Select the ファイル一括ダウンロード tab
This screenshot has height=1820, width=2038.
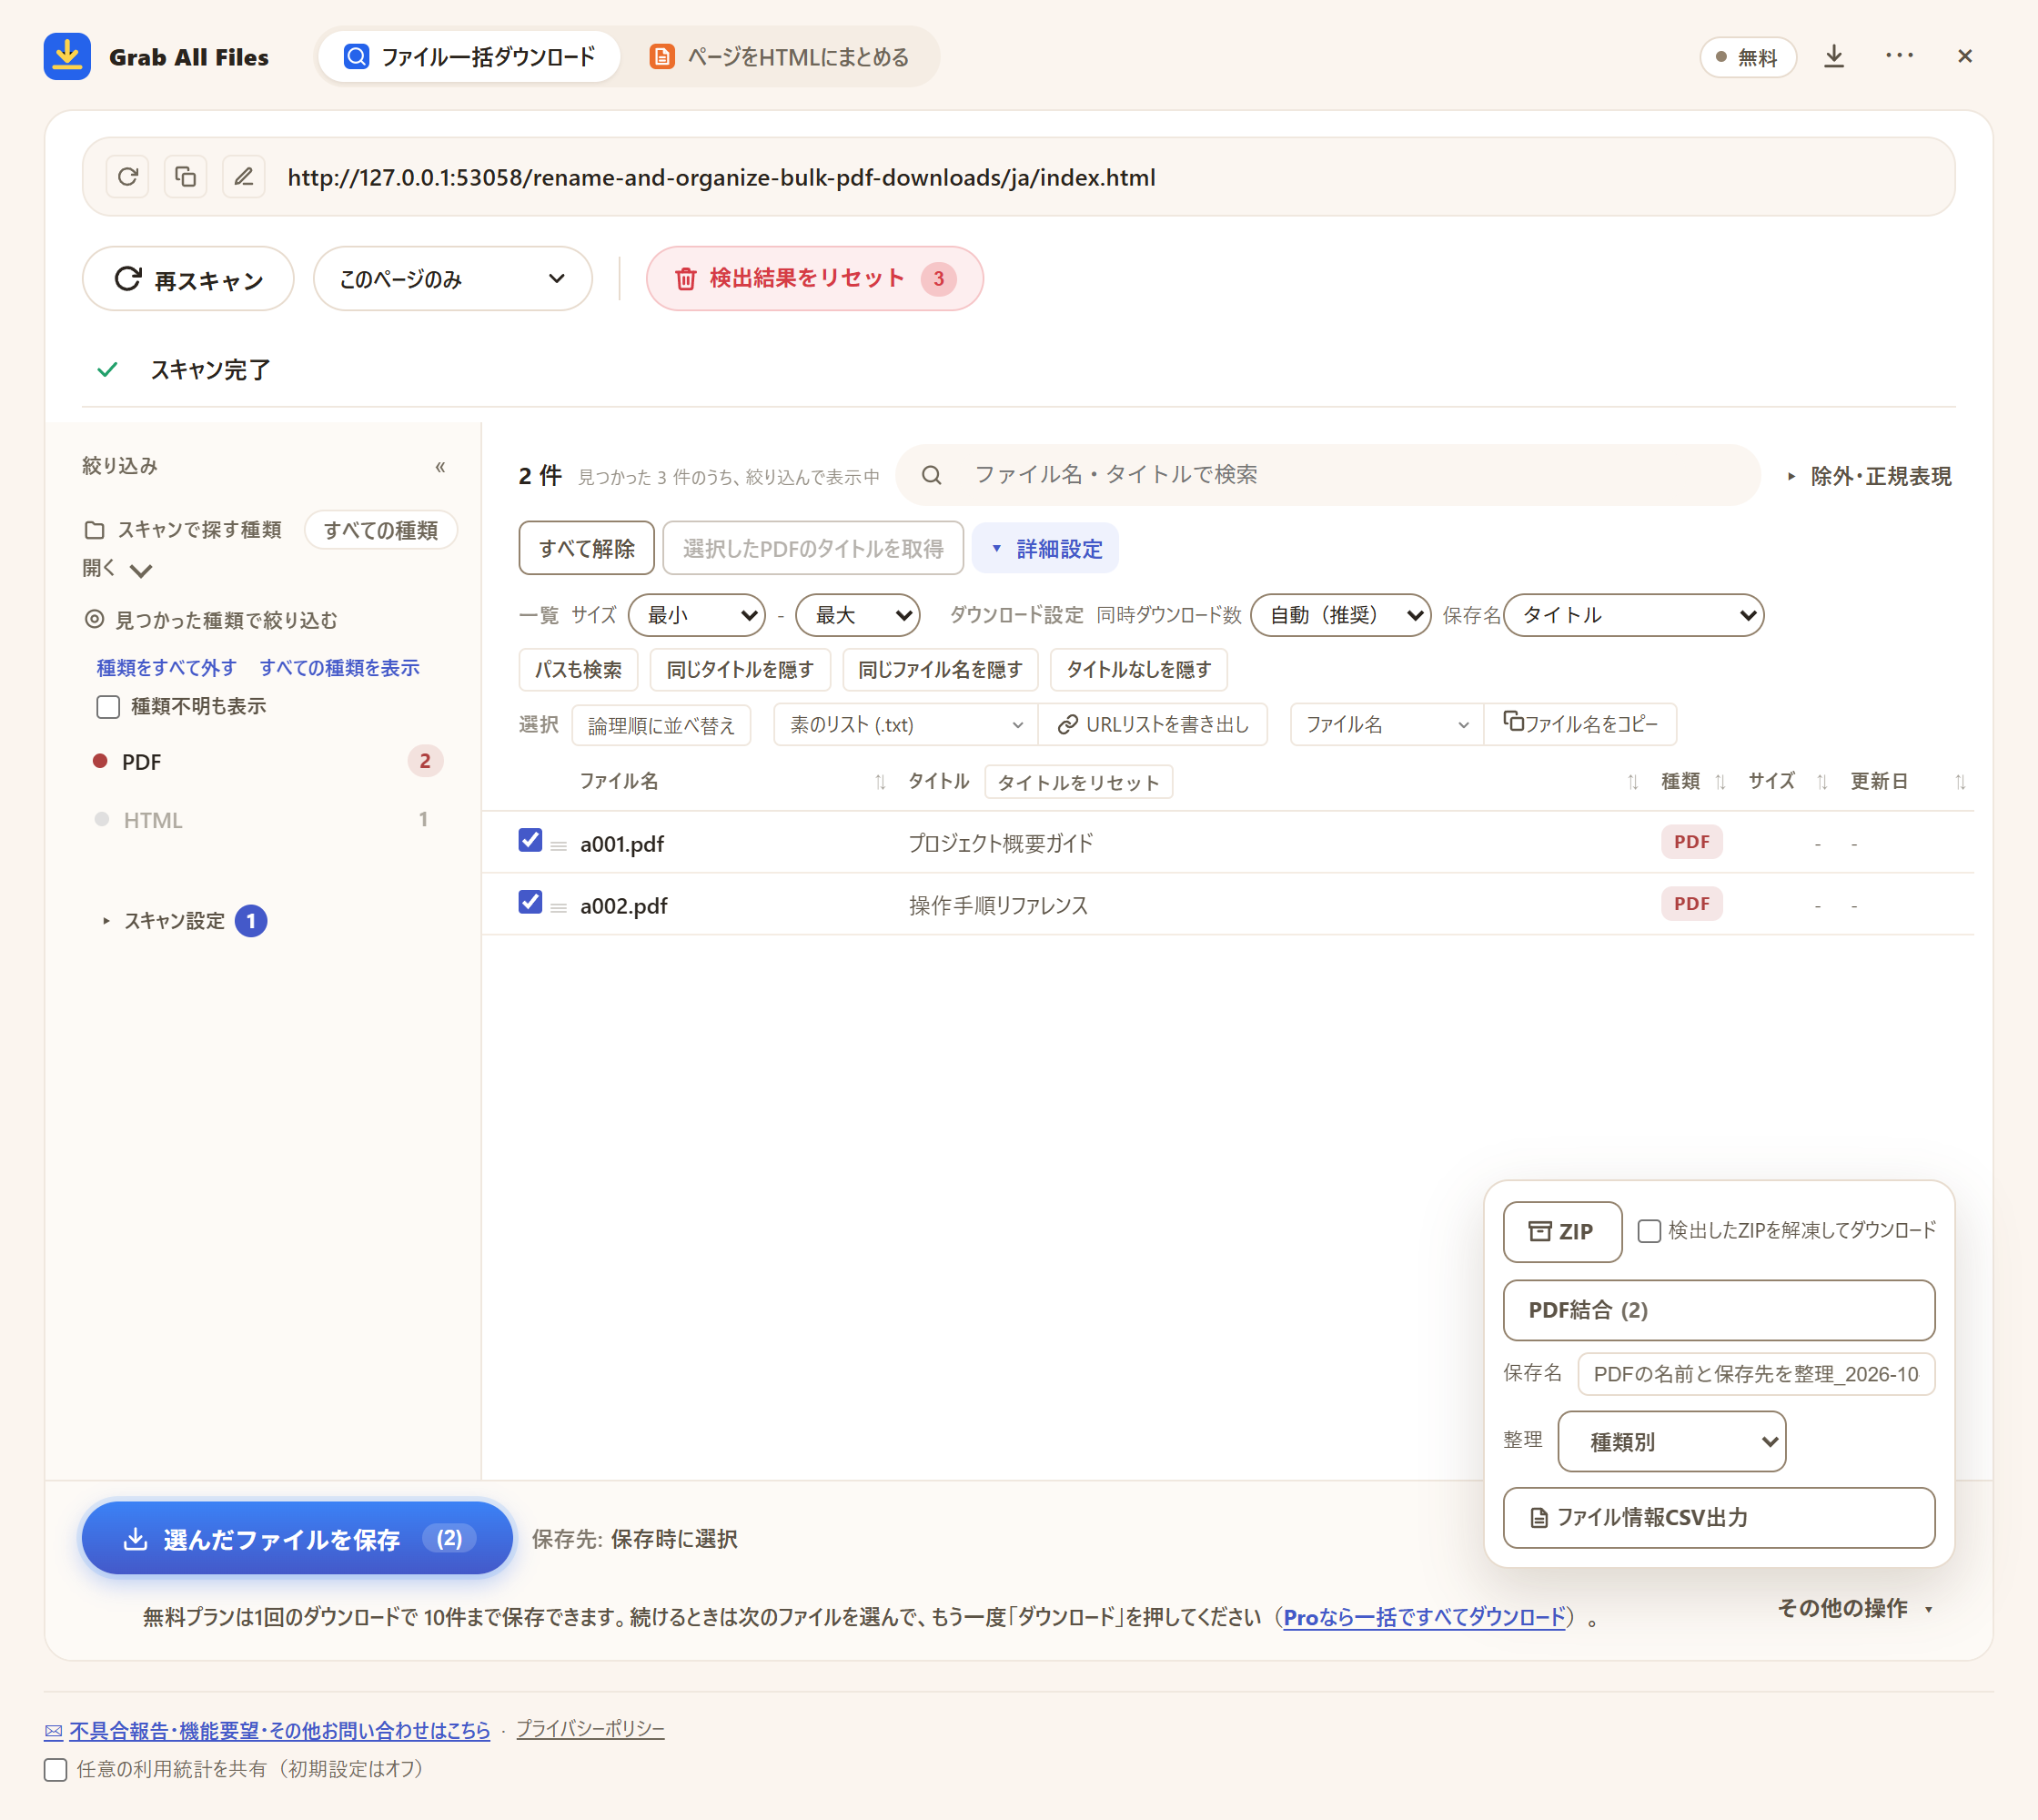[x=469, y=57]
